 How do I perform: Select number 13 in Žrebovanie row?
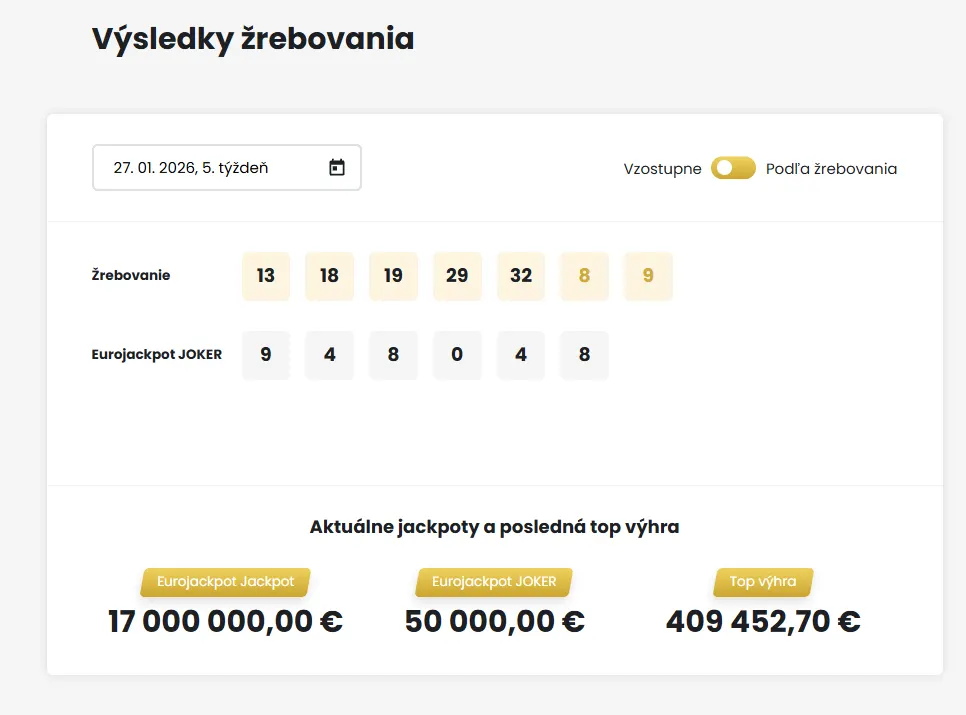pos(265,275)
